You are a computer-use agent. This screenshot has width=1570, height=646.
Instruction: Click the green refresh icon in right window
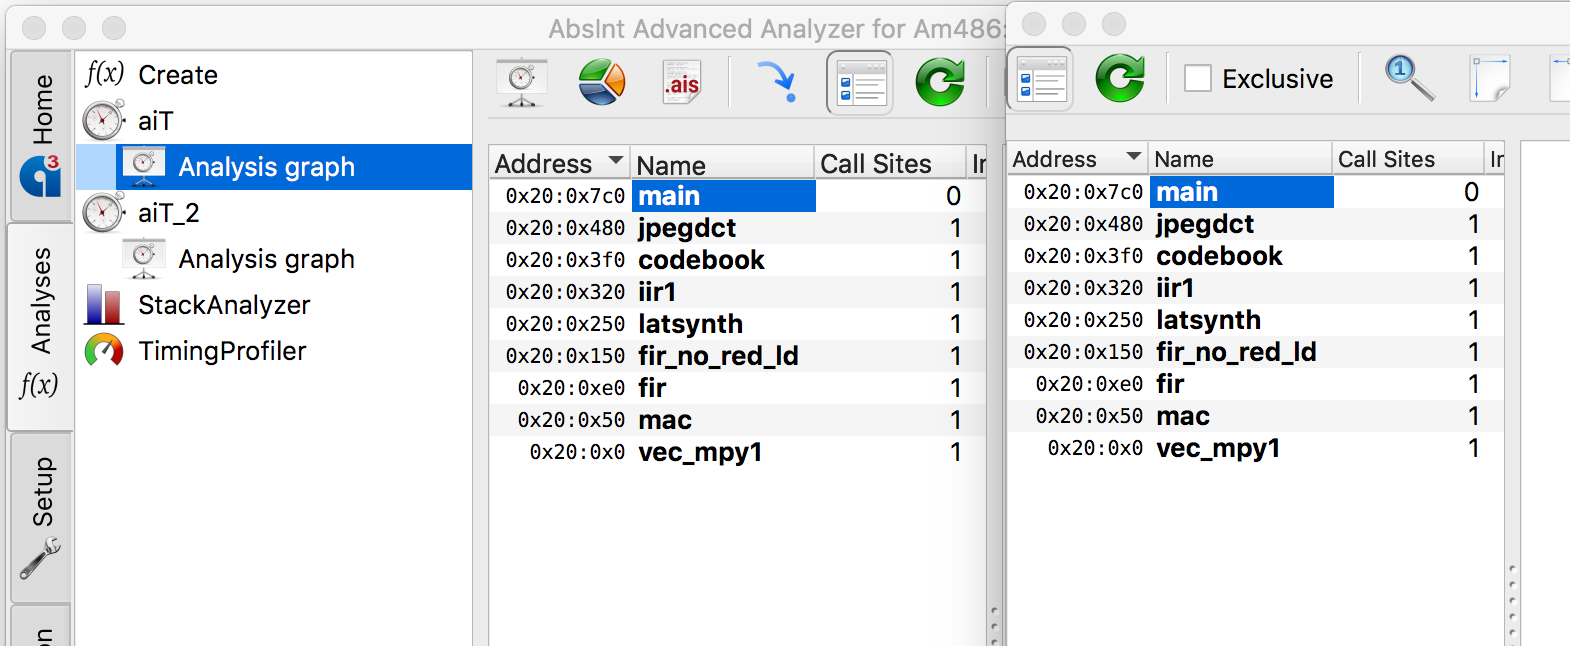click(x=1120, y=78)
